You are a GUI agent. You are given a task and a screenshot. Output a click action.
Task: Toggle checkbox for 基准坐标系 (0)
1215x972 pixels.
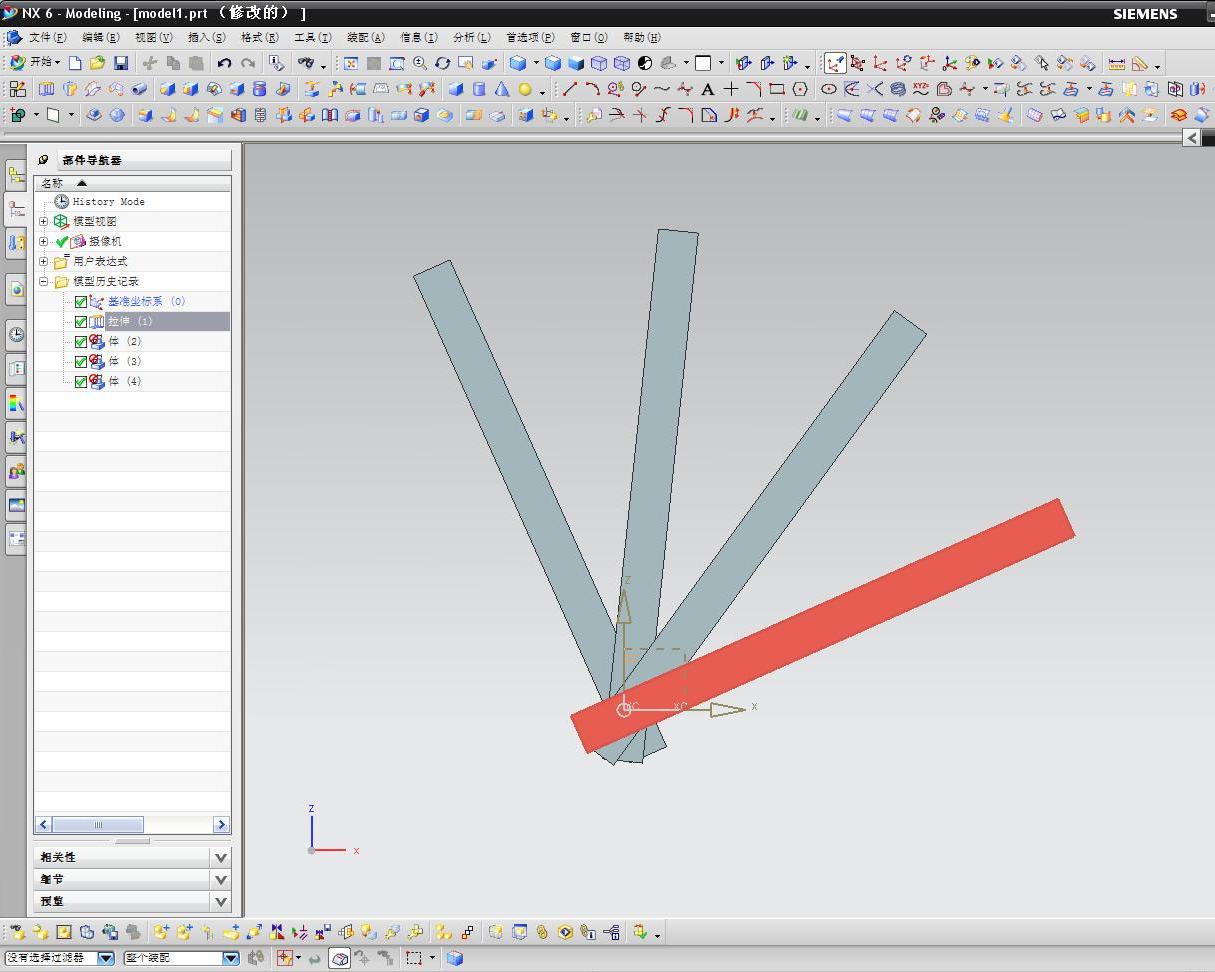pyautogui.click(x=81, y=302)
